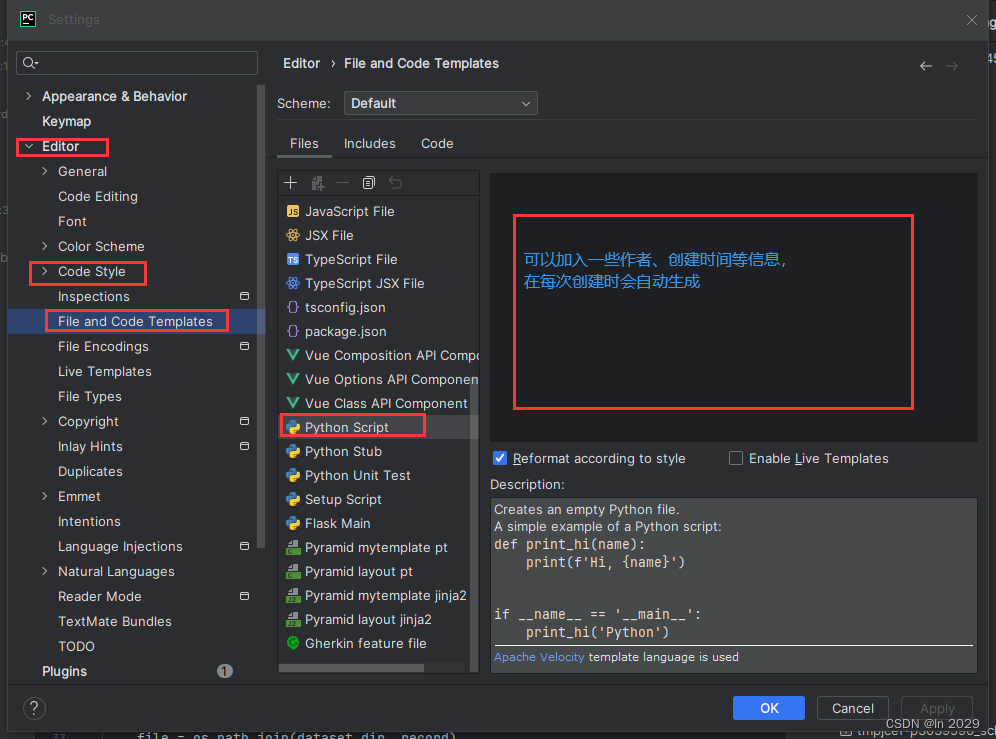Expand Appearance & Behavior section
The height and width of the screenshot is (739, 996).
tap(29, 96)
